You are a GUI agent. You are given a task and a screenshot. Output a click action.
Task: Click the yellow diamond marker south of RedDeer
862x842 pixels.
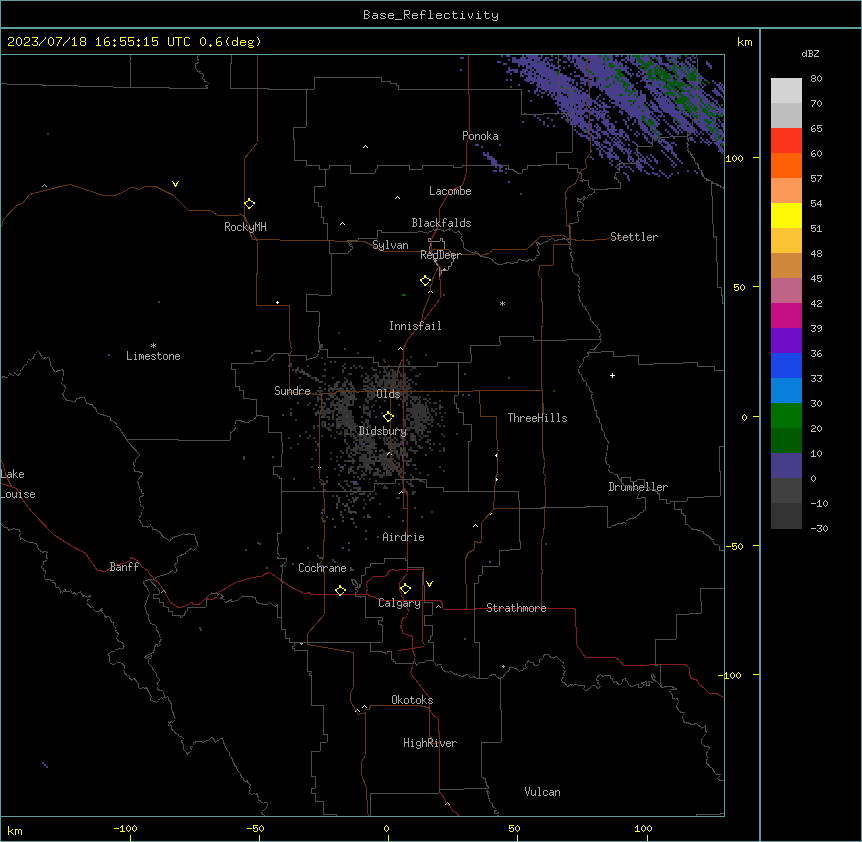coord(425,281)
